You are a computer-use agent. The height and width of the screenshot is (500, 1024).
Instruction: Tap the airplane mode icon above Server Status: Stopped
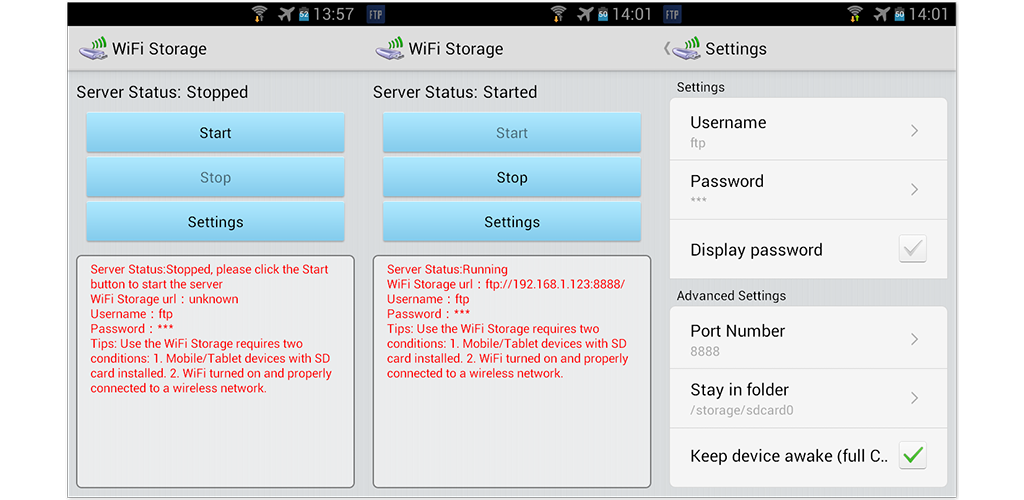click(287, 14)
